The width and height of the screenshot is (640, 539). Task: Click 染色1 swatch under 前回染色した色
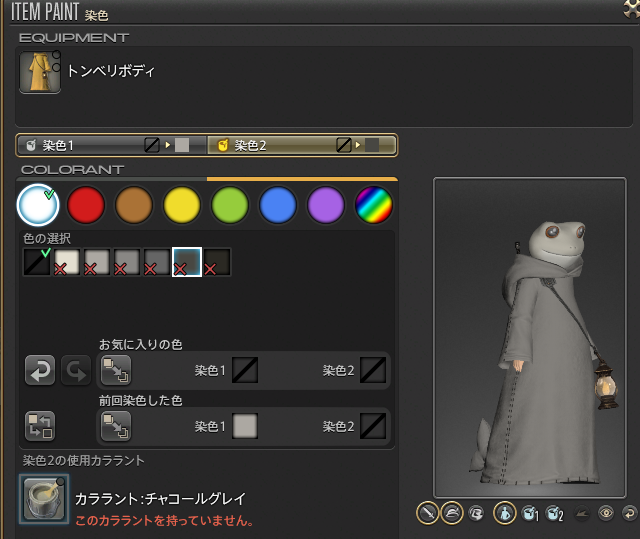(x=245, y=426)
